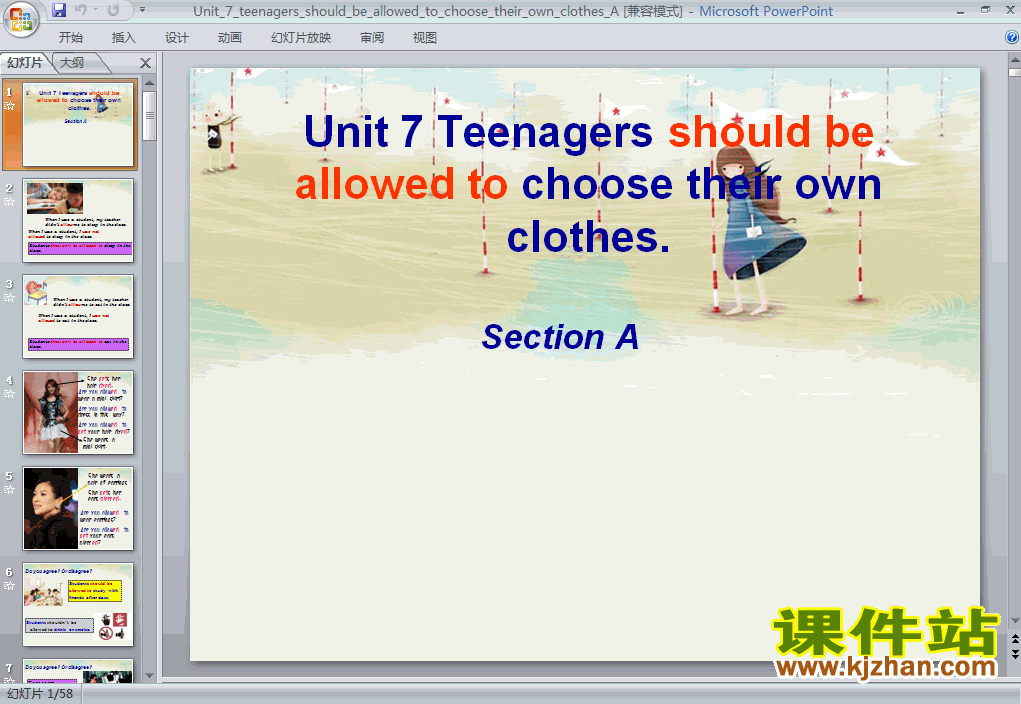1021x704 pixels.
Task: Go to next slide double-arrow button
Action: 1014,654
